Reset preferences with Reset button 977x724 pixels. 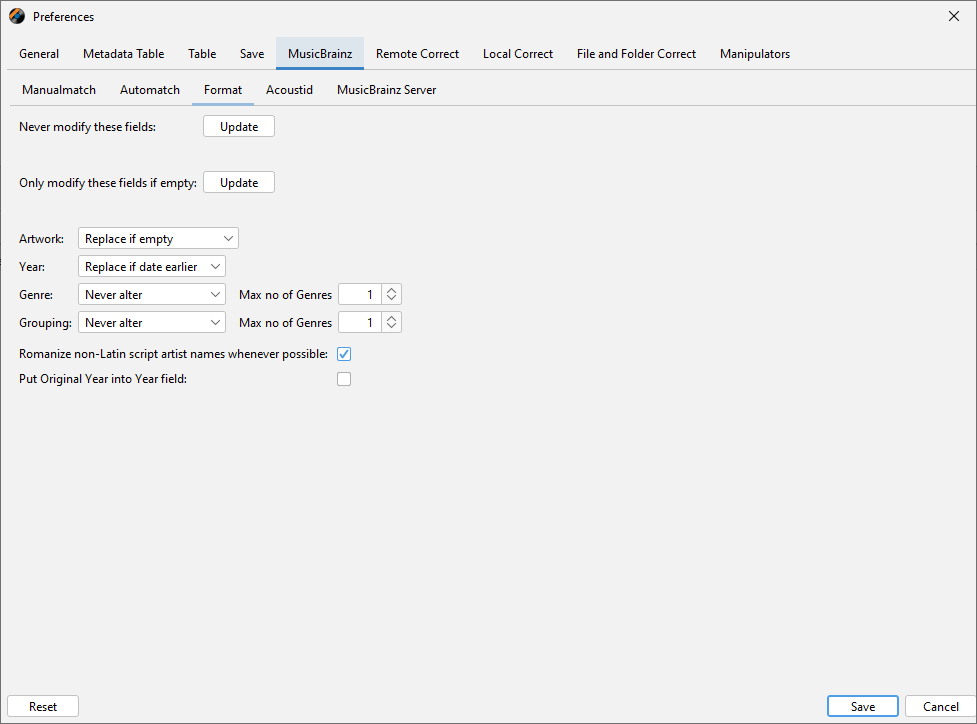43,706
